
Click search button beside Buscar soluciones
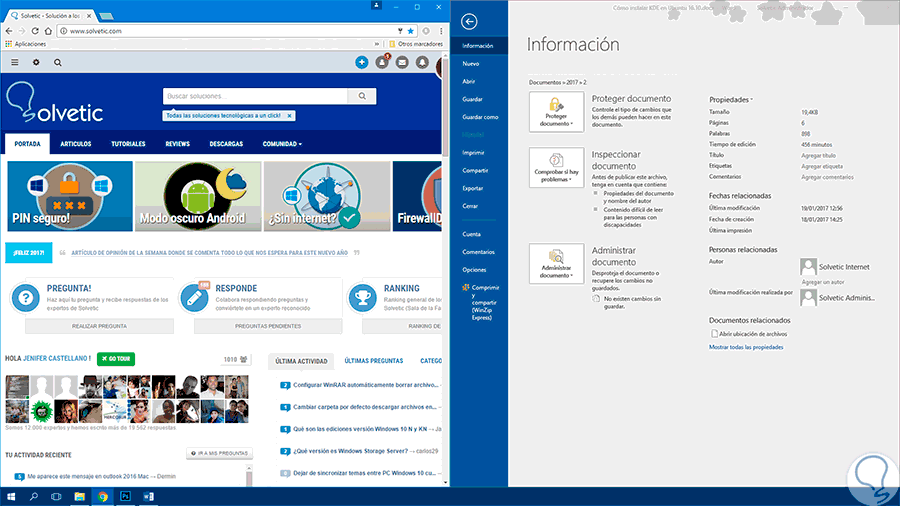click(362, 96)
